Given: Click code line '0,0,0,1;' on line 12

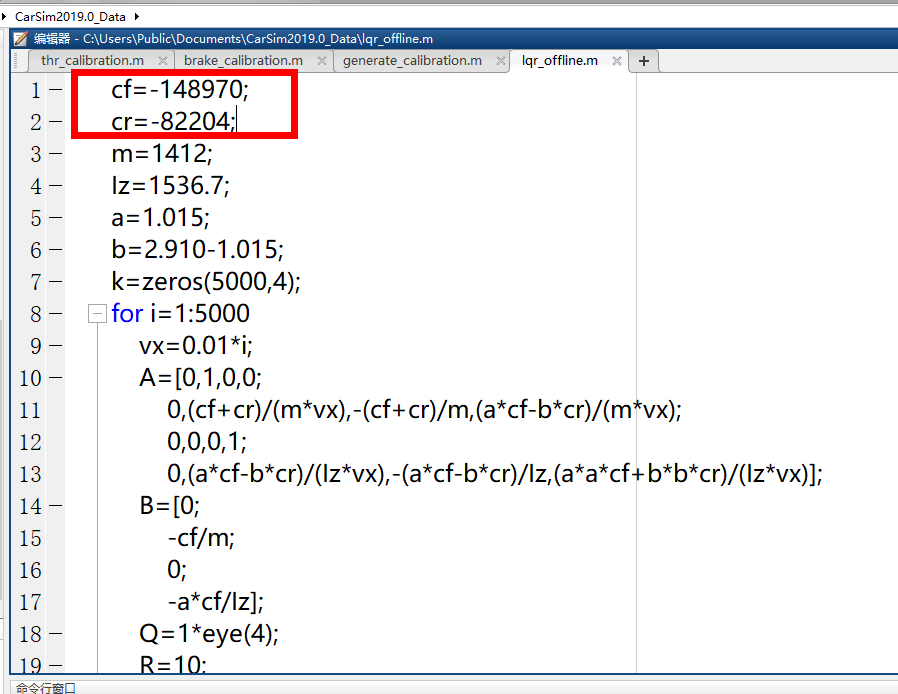Looking at the screenshot, I should coord(207,442).
